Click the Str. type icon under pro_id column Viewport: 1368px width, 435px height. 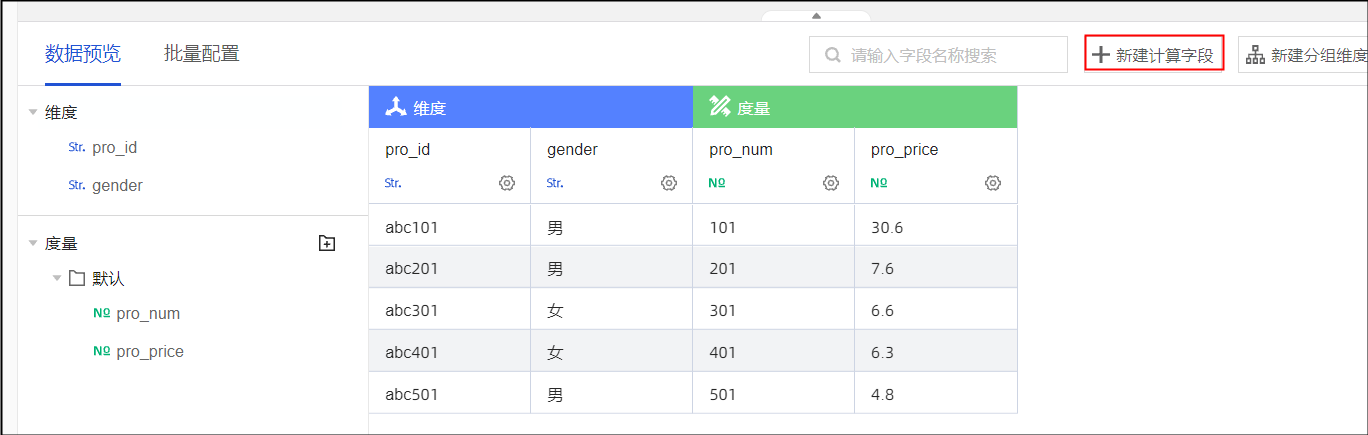pyautogui.click(x=393, y=184)
